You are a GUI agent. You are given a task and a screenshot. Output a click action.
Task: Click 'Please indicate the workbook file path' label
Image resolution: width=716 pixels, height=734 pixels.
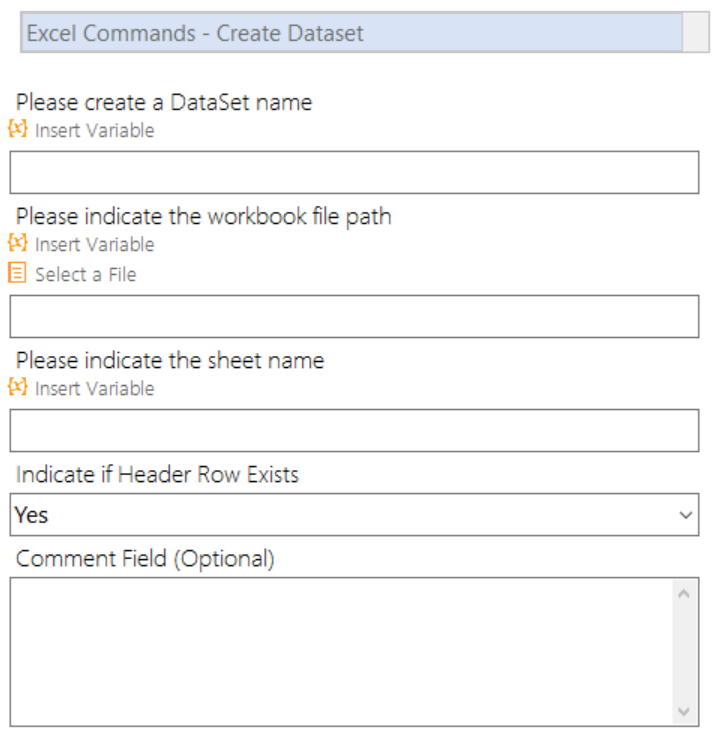[204, 217]
